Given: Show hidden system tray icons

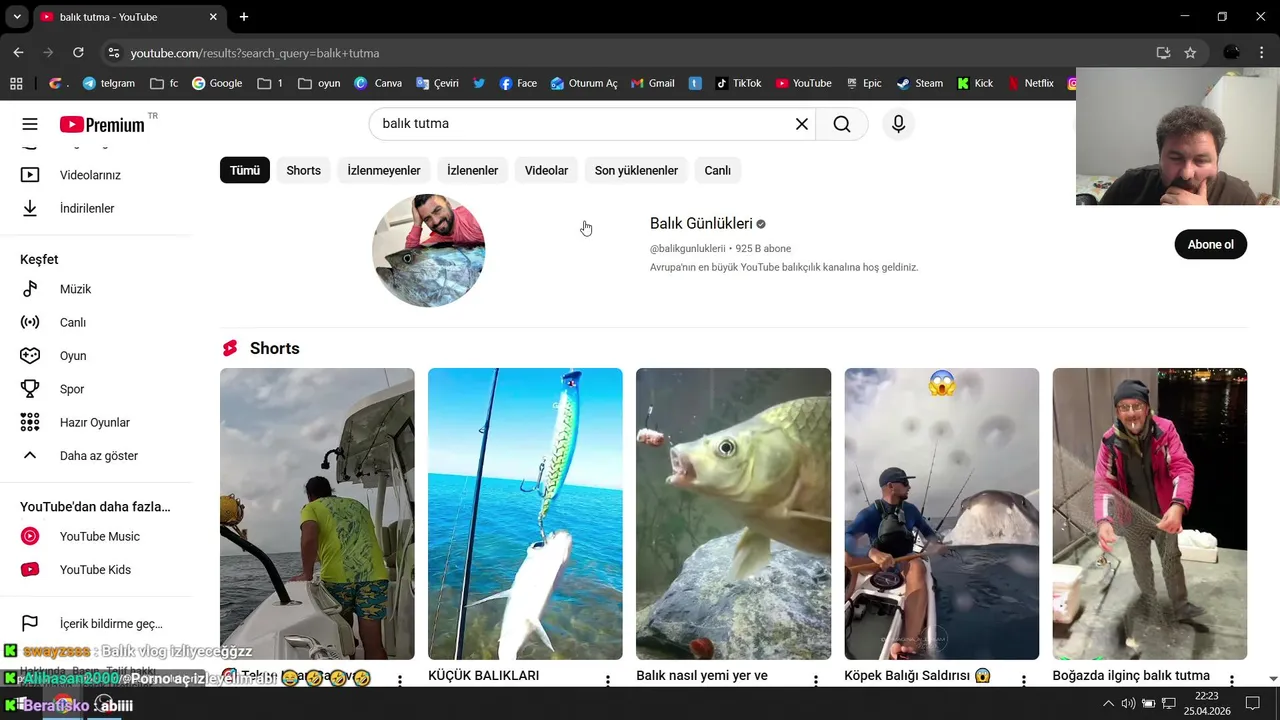Looking at the screenshot, I should 1108,703.
